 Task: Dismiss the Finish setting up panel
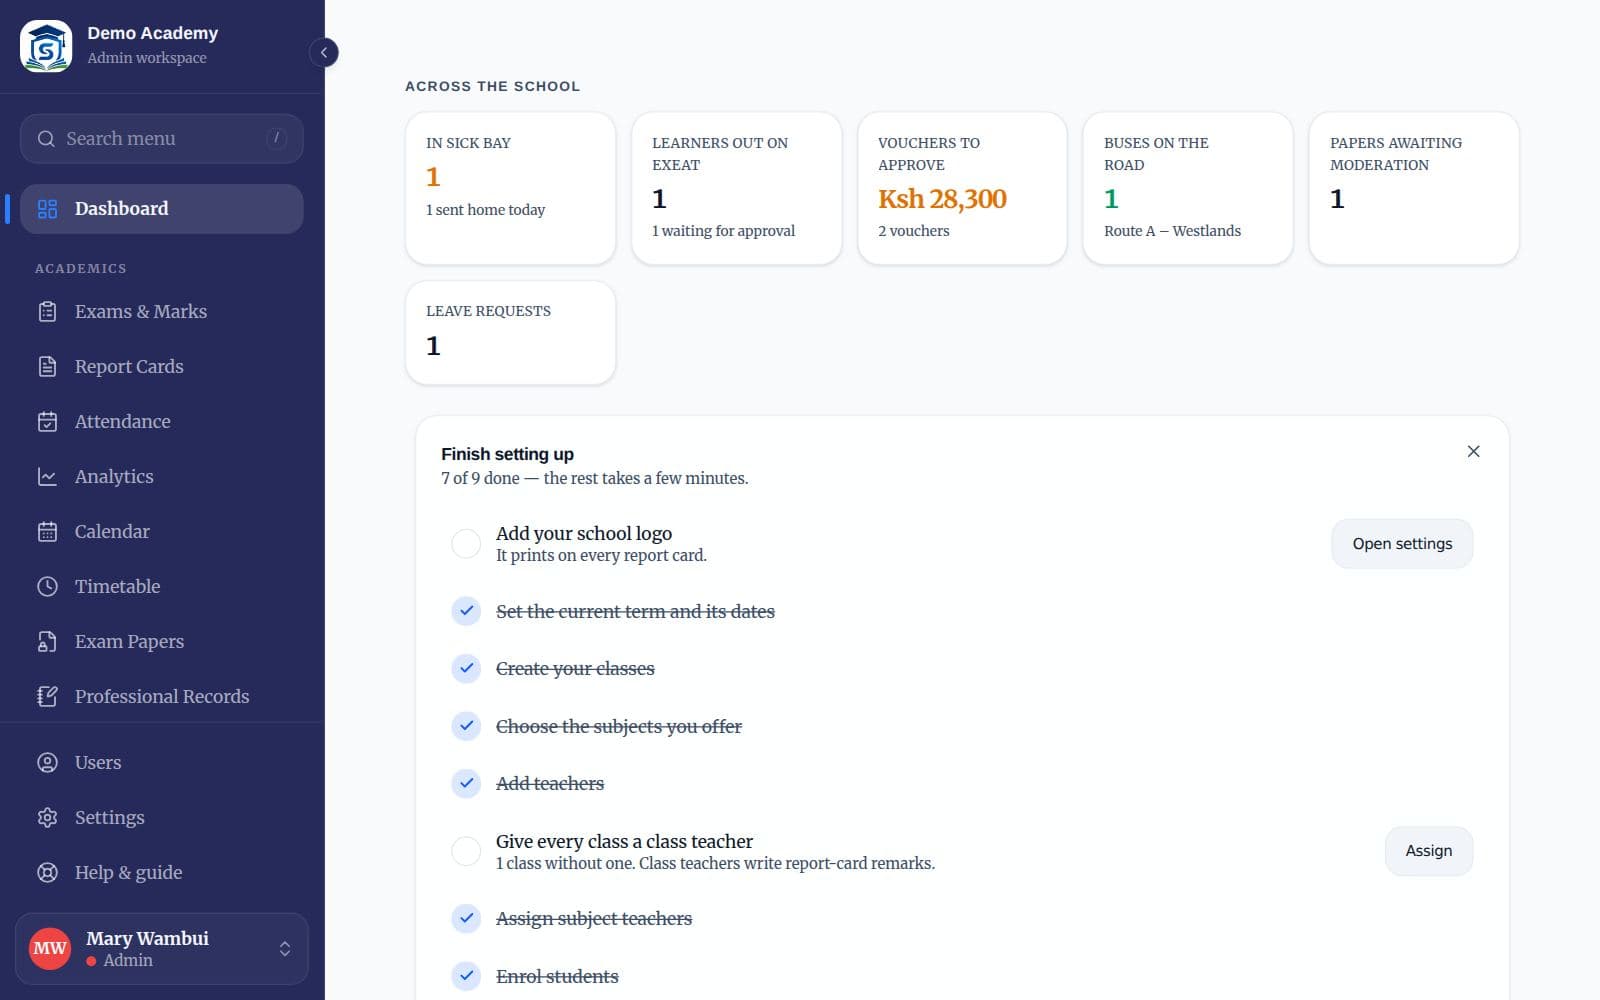pyautogui.click(x=1473, y=452)
